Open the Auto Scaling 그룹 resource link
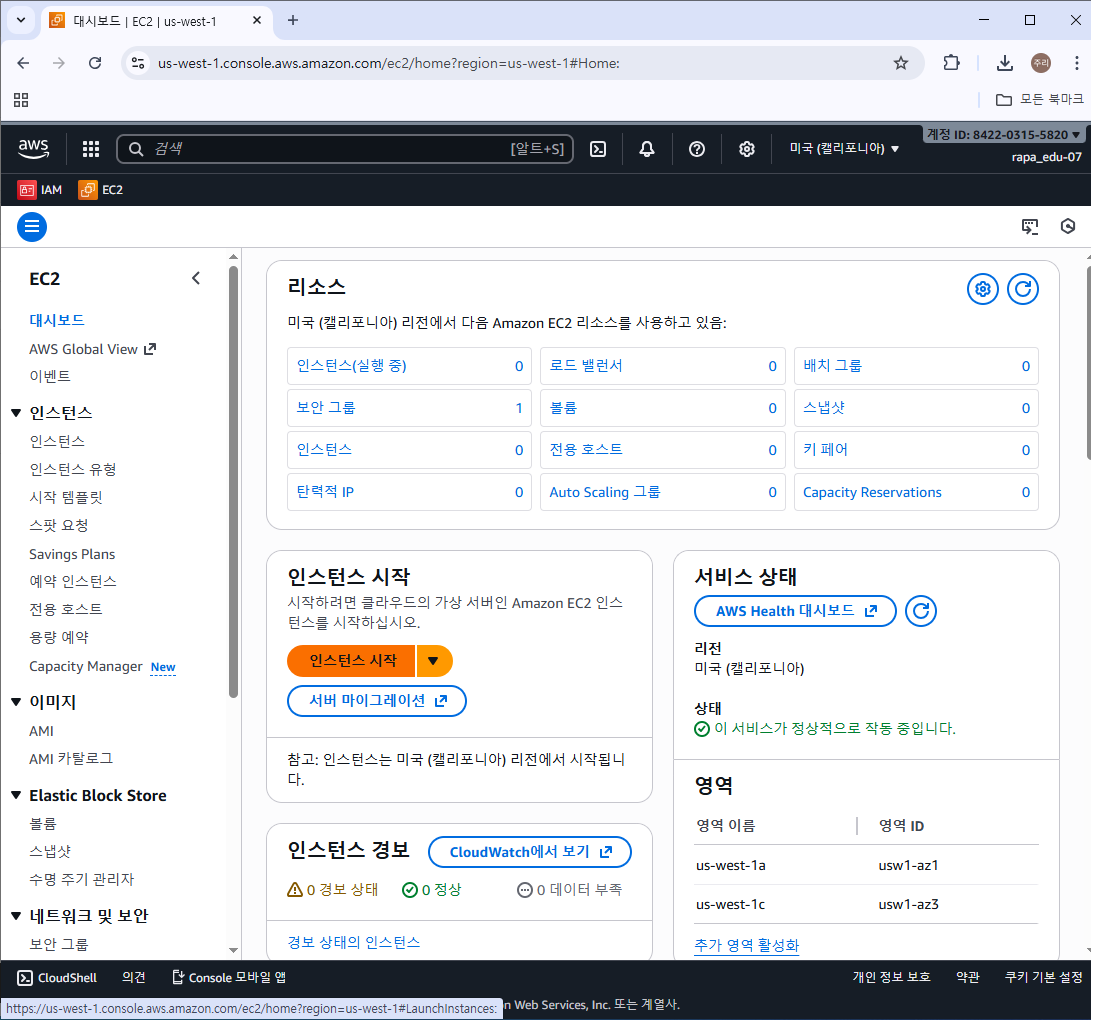 (605, 492)
